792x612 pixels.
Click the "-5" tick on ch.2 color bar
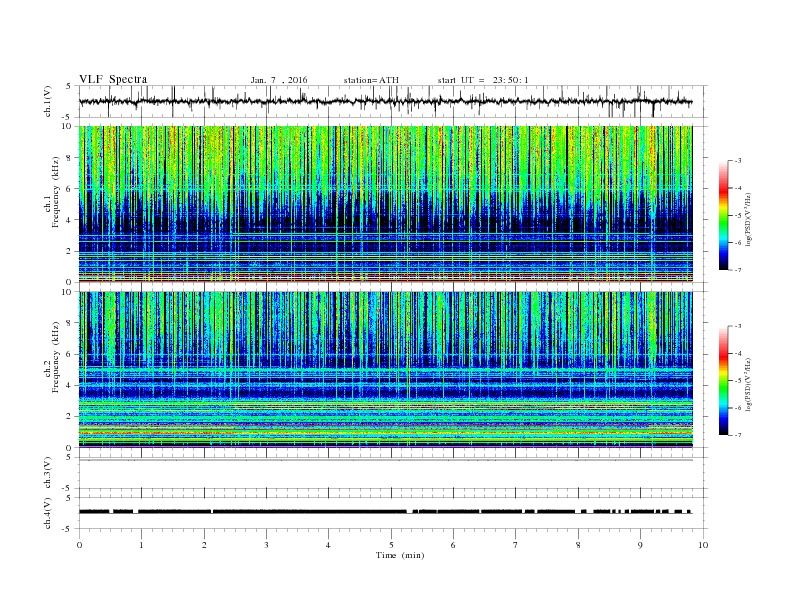[738, 380]
